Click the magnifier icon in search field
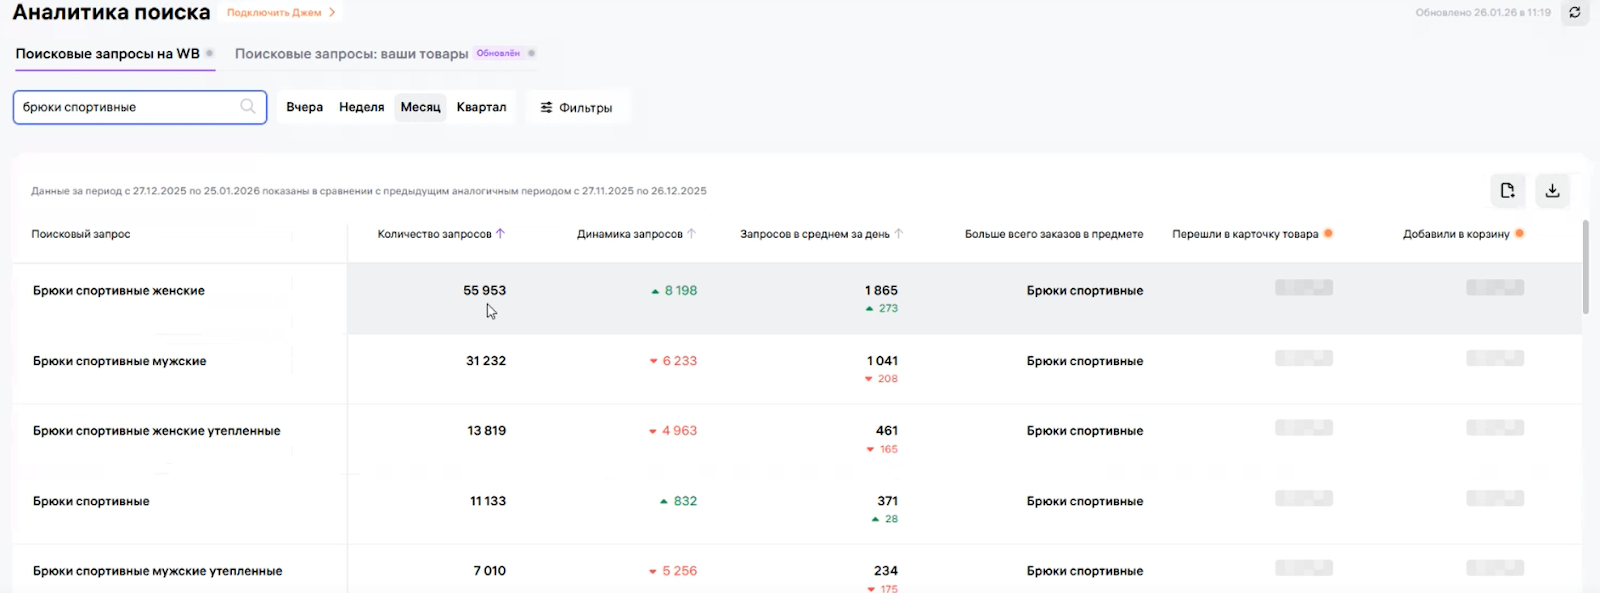Image resolution: width=1600 pixels, height=593 pixels. [x=248, y=107]
